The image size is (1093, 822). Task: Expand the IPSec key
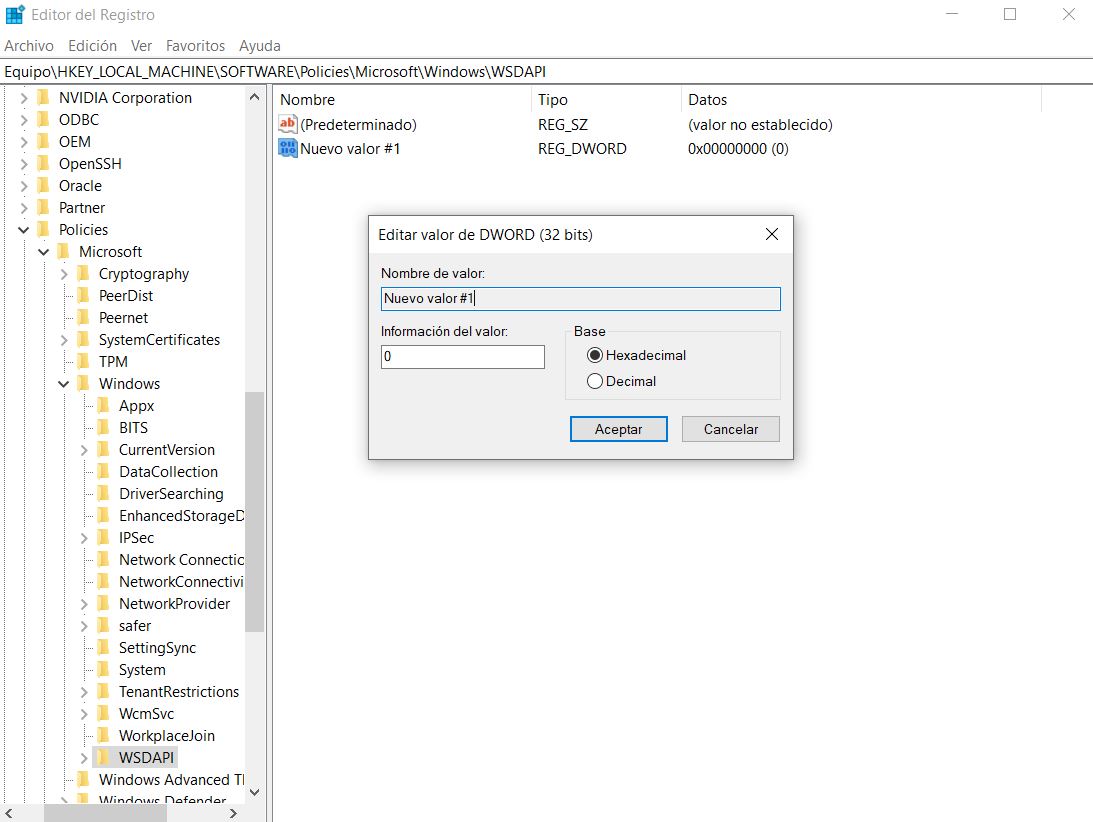[x=84, y=538]
